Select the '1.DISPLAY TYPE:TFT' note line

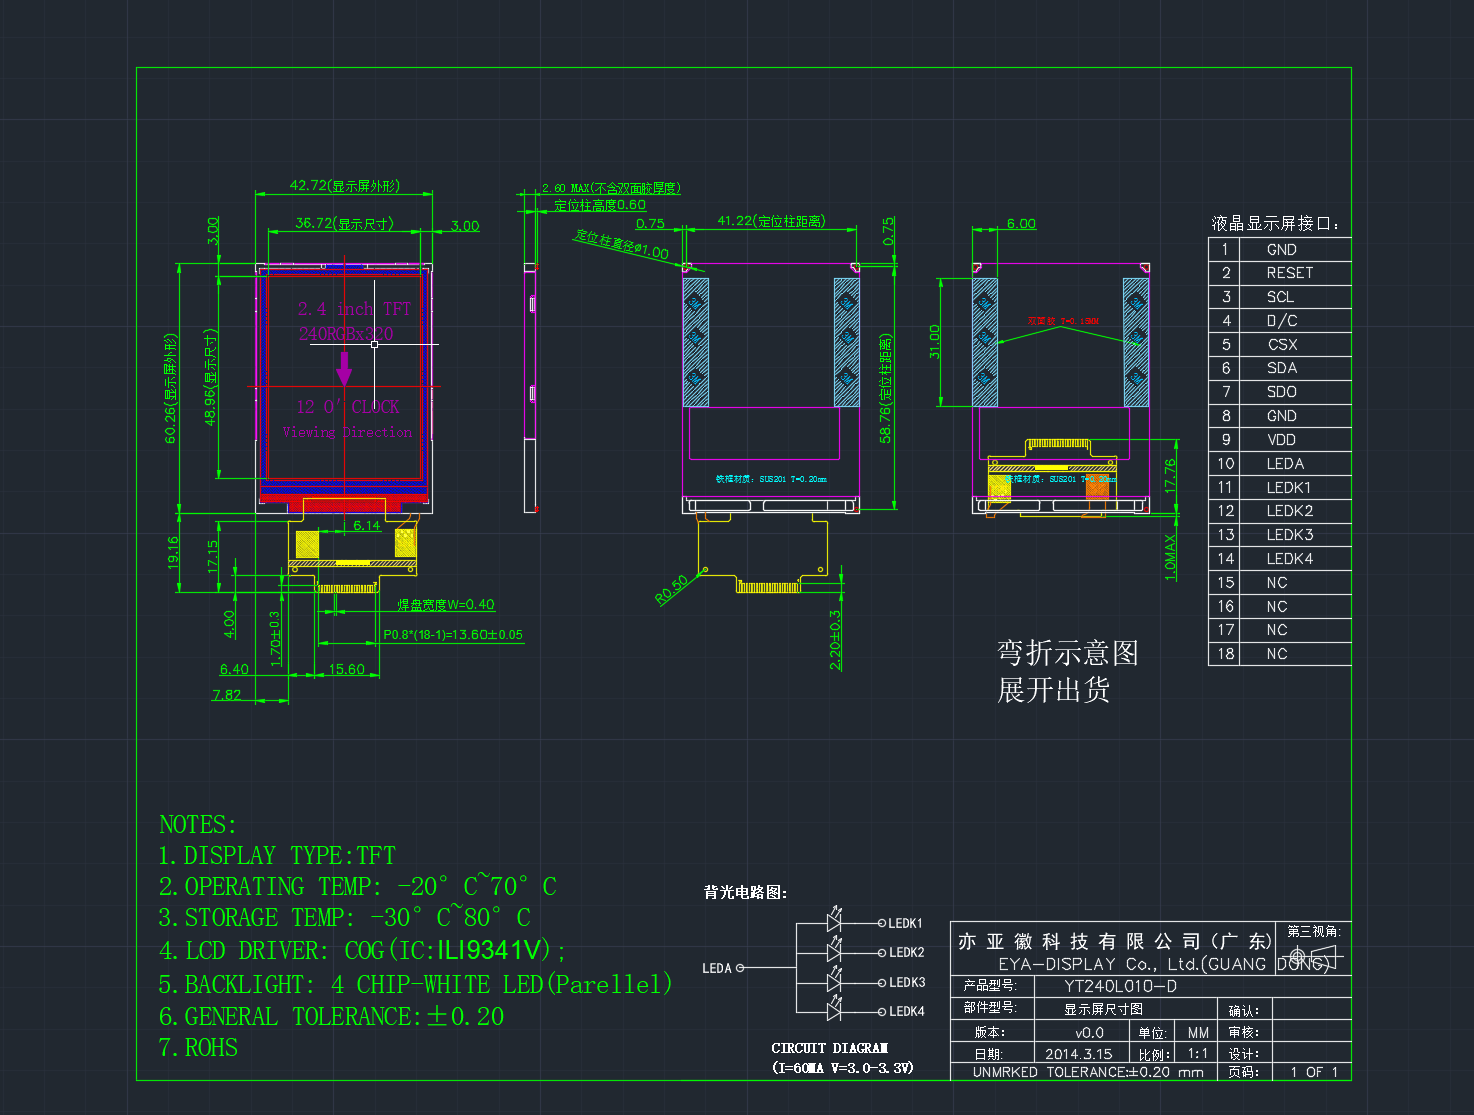click(277, 856)
